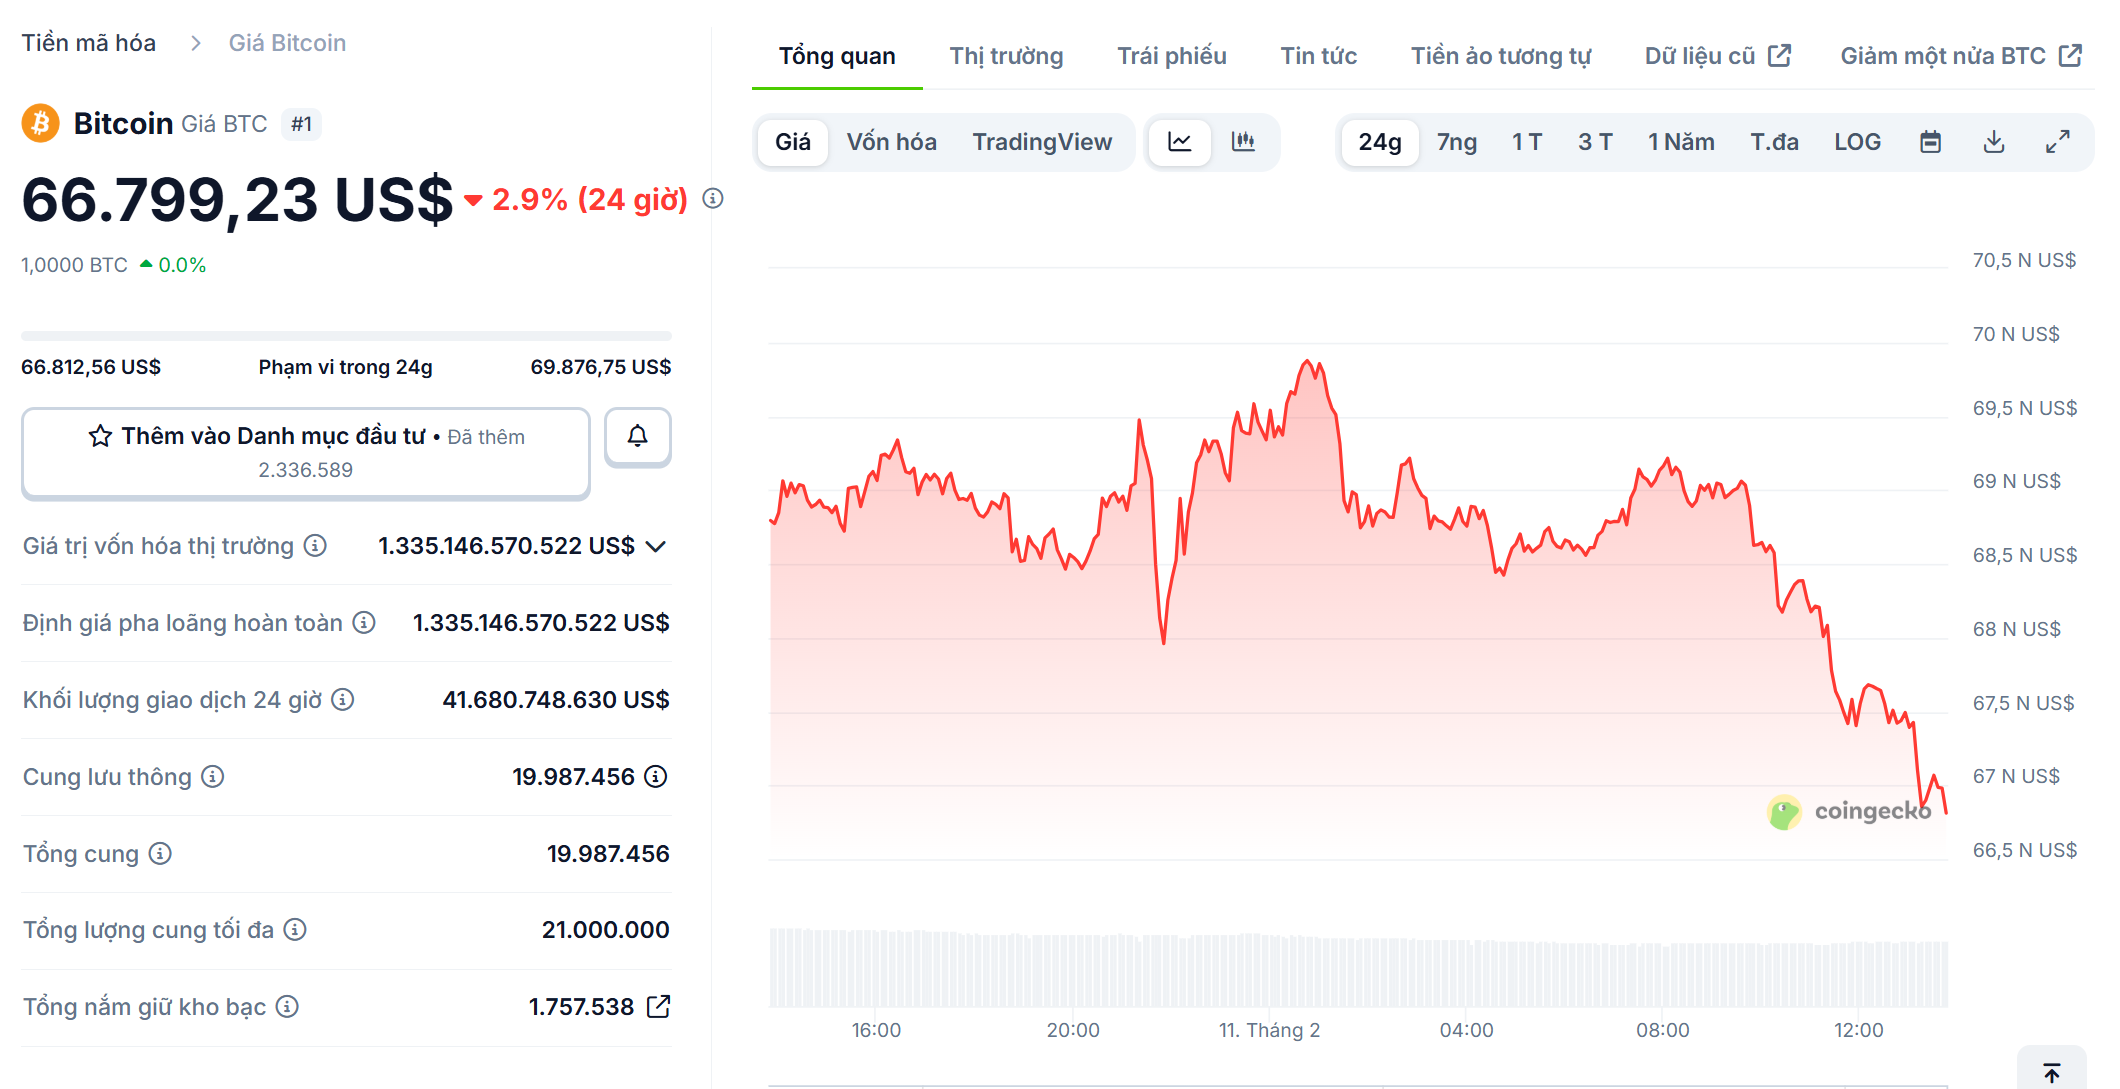Click the 24h price range bar
This screenshot has height=1089, width=2120.
click(346, 336)
